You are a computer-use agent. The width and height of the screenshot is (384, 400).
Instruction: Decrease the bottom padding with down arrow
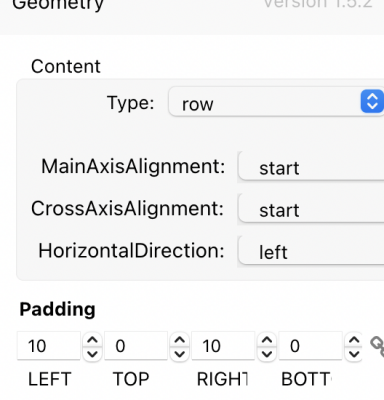354,353
